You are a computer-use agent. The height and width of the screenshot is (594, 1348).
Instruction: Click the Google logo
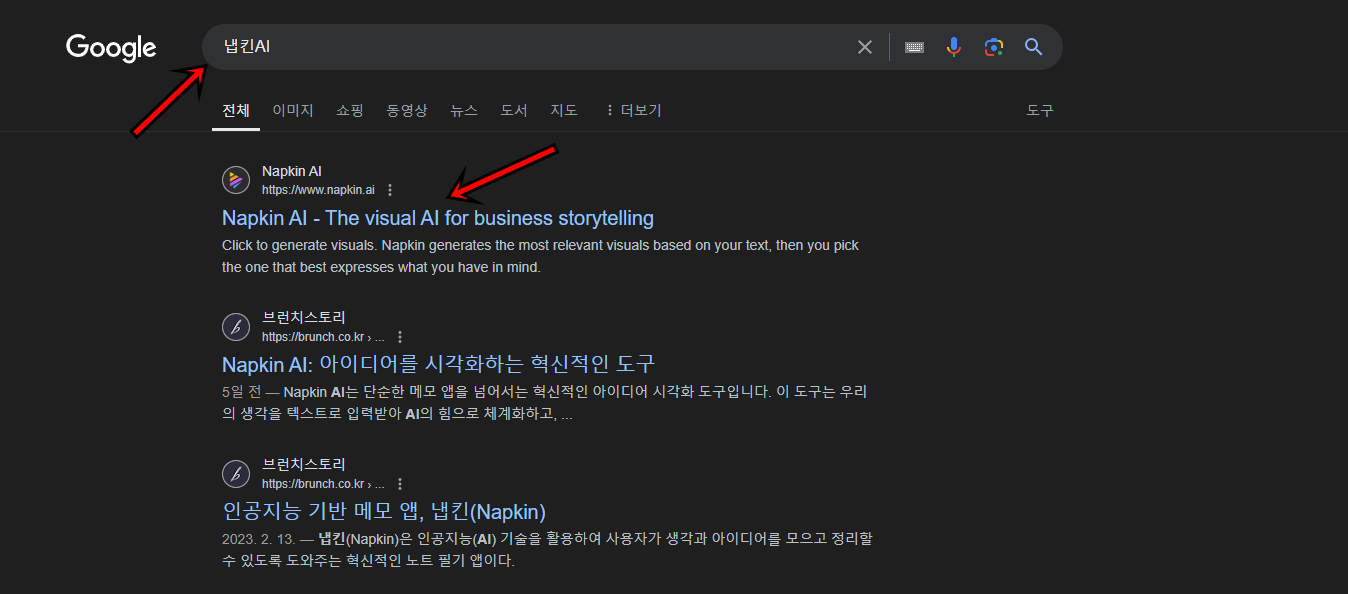pyautogui.click(x=111, y=47)
